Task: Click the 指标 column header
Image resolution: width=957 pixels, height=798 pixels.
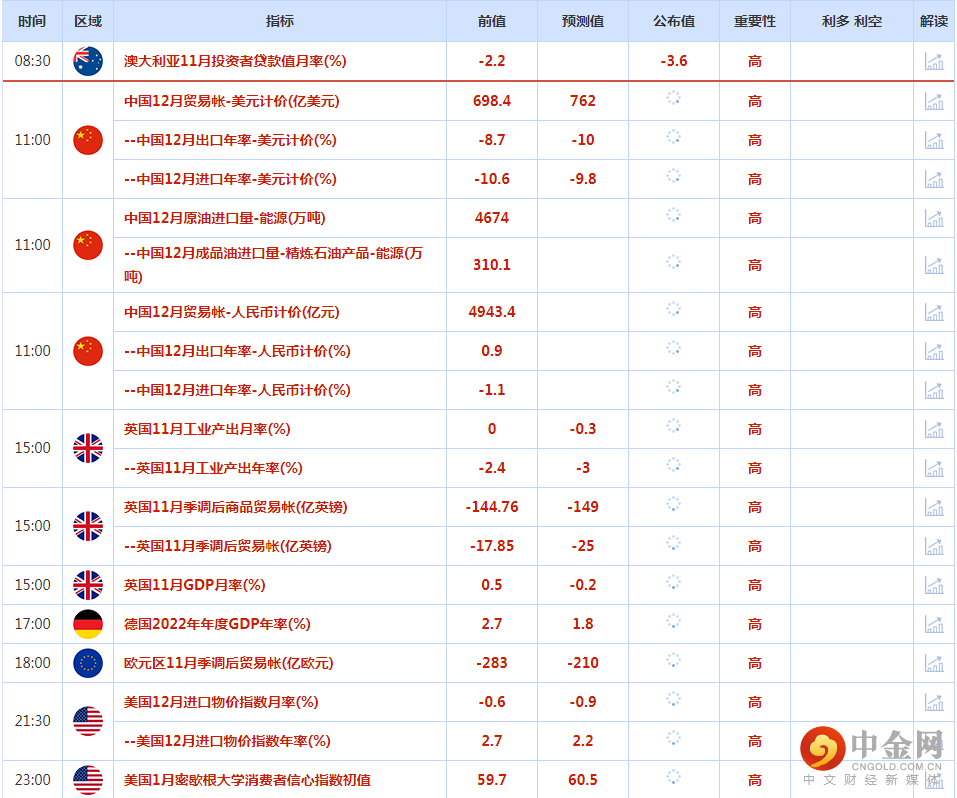Action: [280, 21]
